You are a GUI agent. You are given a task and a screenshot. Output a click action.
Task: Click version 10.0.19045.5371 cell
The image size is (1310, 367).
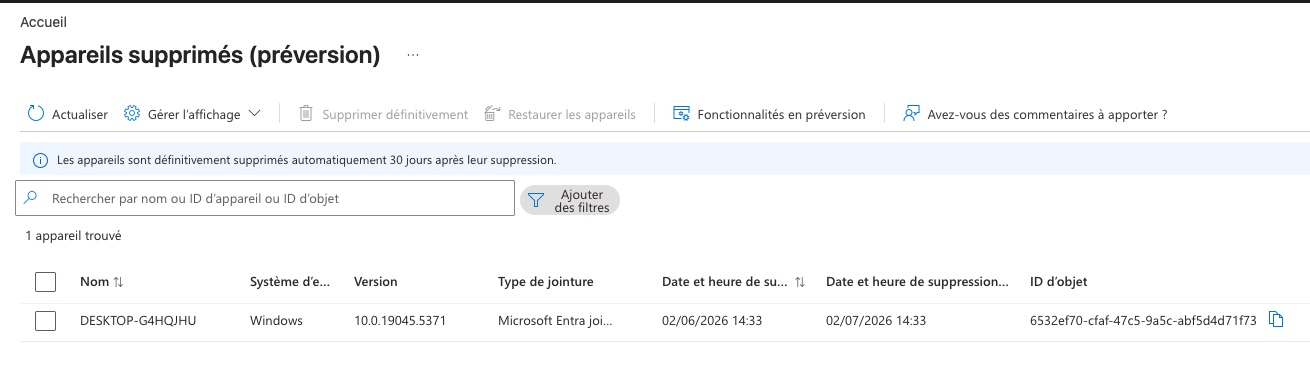point(399,321)
